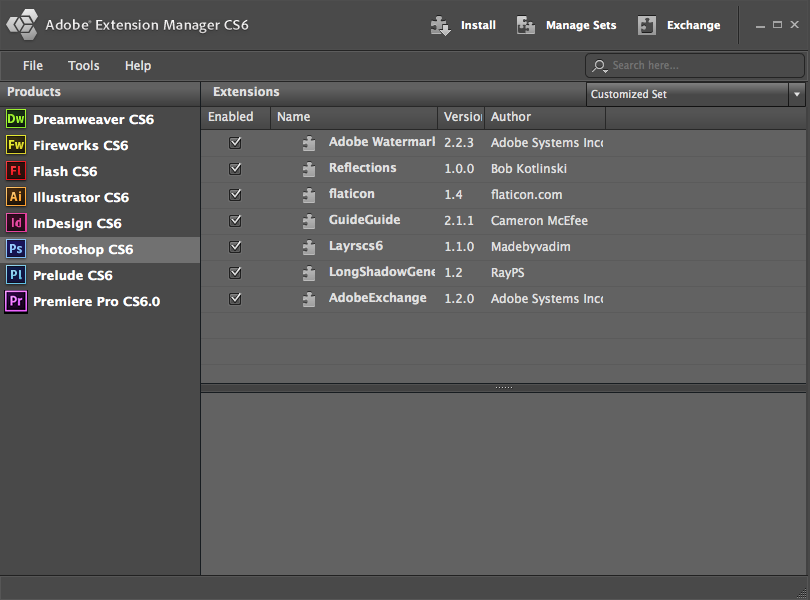Click the extension icon beside Layrscs6
This screenshot has height=600, width=810.
point(309,247)
